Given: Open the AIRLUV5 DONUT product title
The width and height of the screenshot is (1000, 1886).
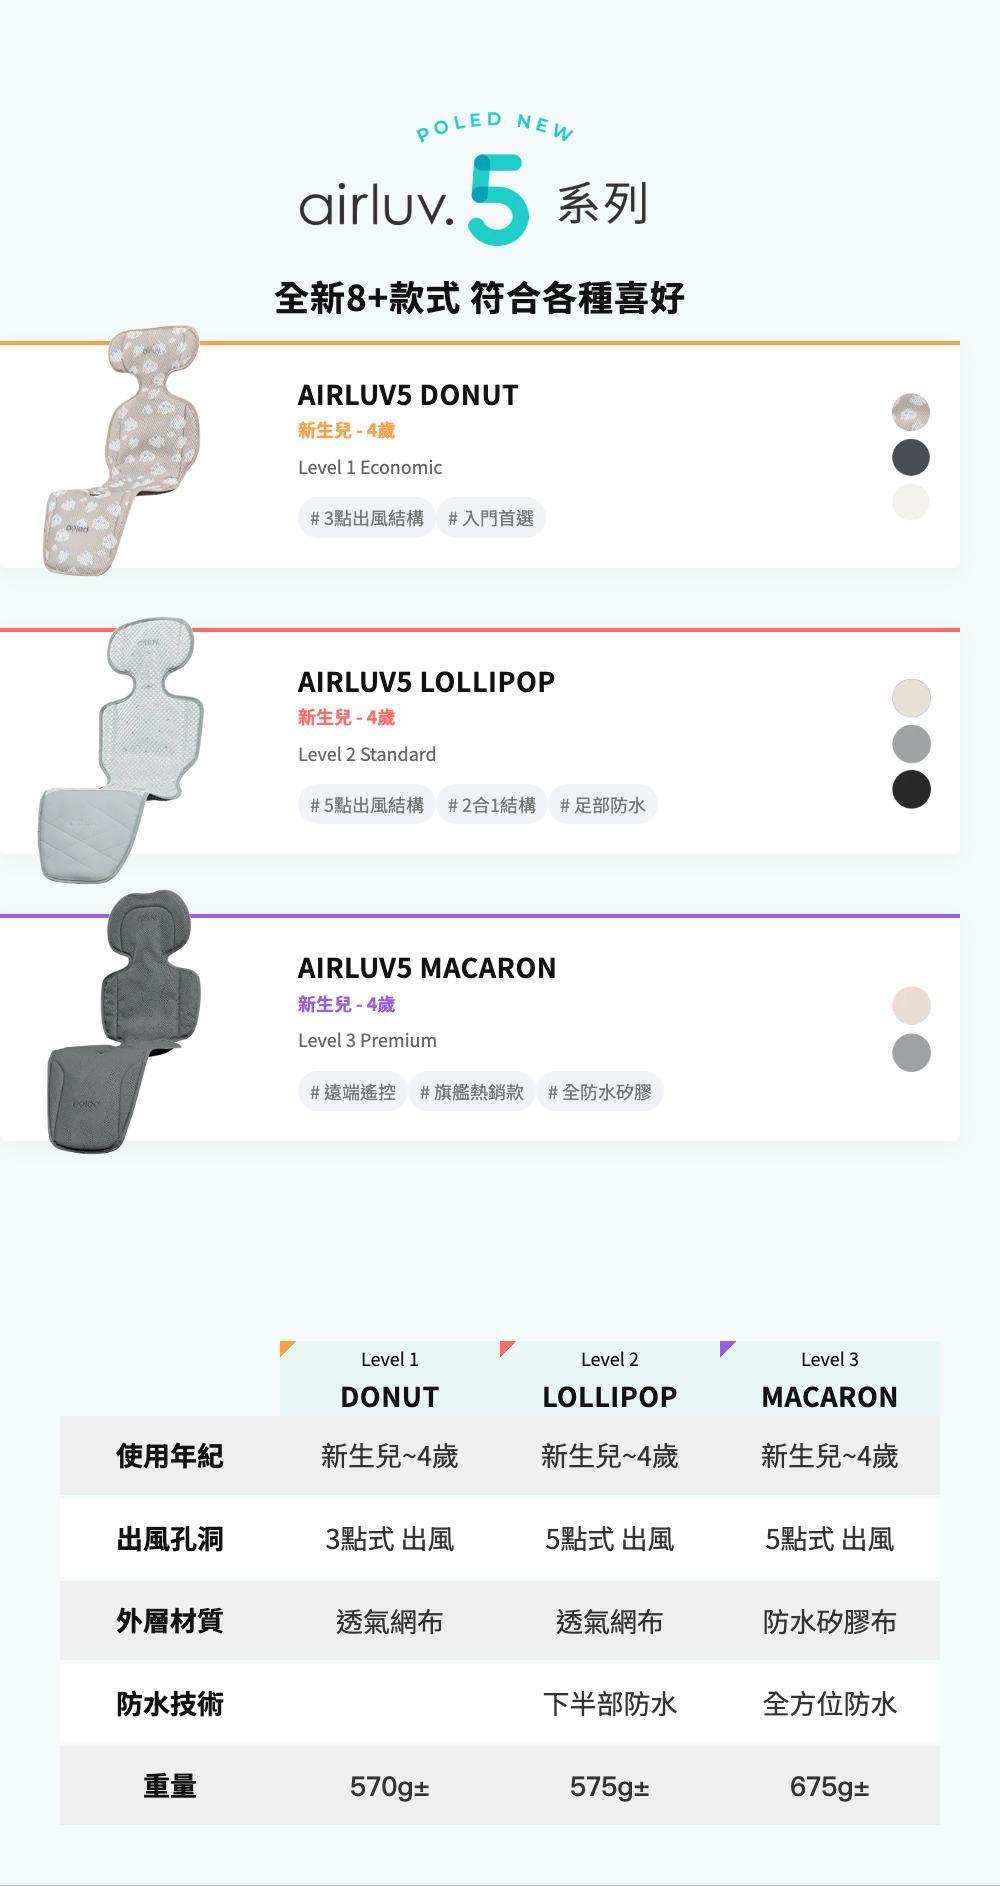Looking at the screenshot, I should coord(408,395).
